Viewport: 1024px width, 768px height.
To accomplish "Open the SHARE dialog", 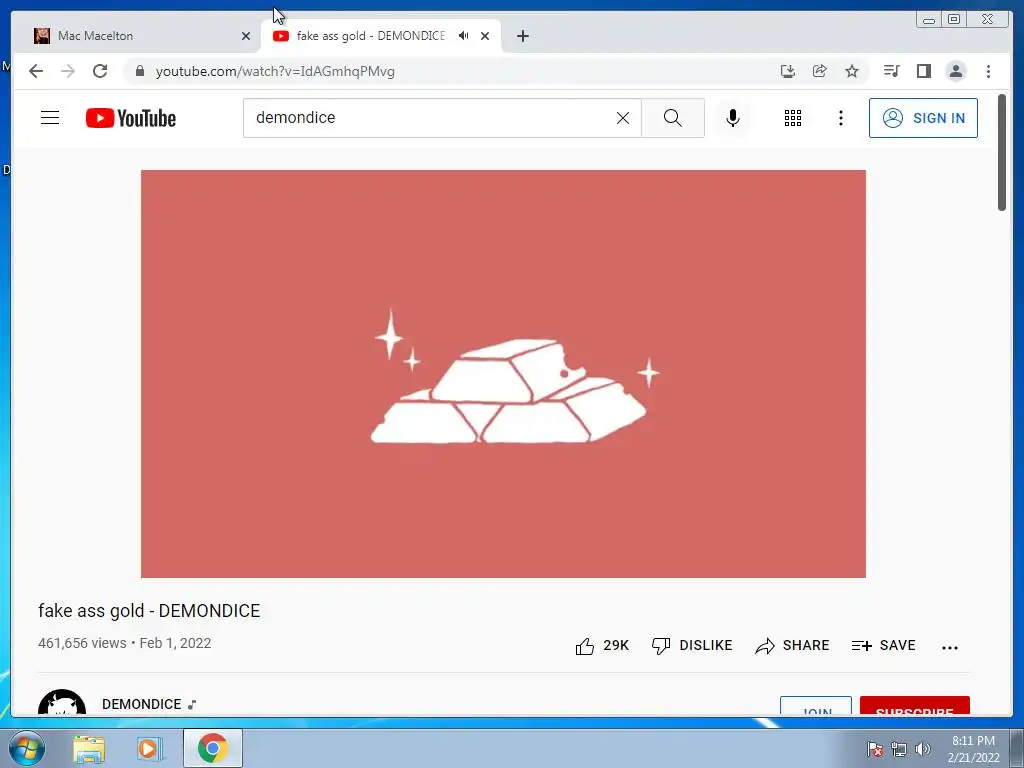I will (792, 646).
